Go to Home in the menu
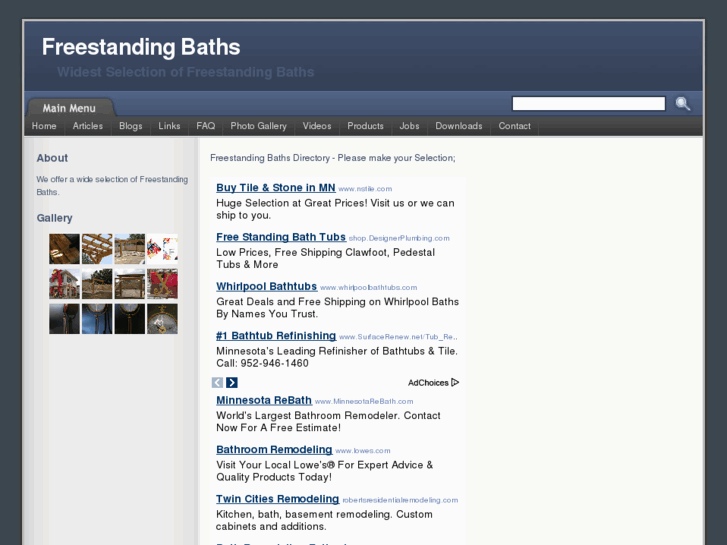The width and height of the screenshot is (727, 545). [44, 126]
